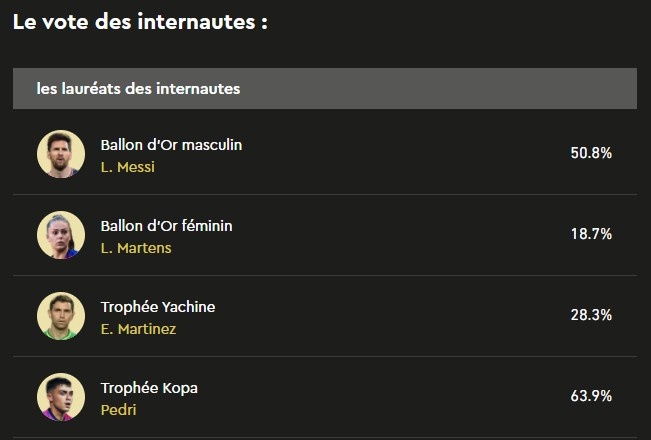Click E. Martinez's avatar photo
Viewport: 651px width, 440px height.
61,316
